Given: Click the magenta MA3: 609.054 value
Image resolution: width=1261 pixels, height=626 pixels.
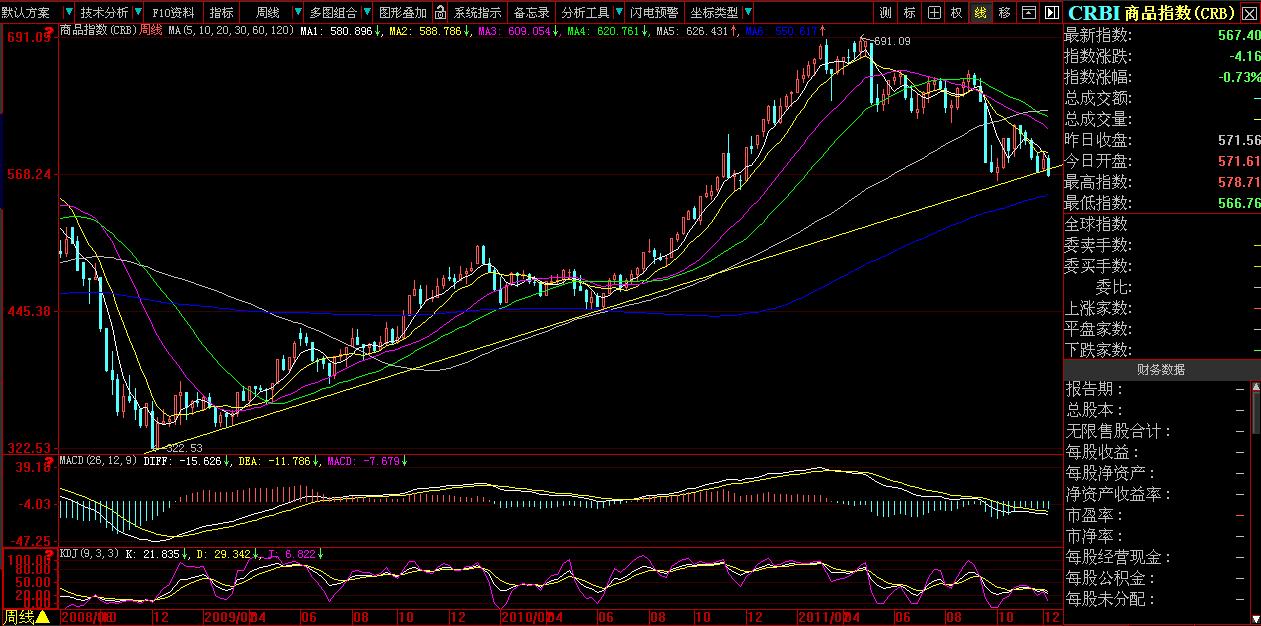Looking at the screenshot, I should [x=514, y=32].
